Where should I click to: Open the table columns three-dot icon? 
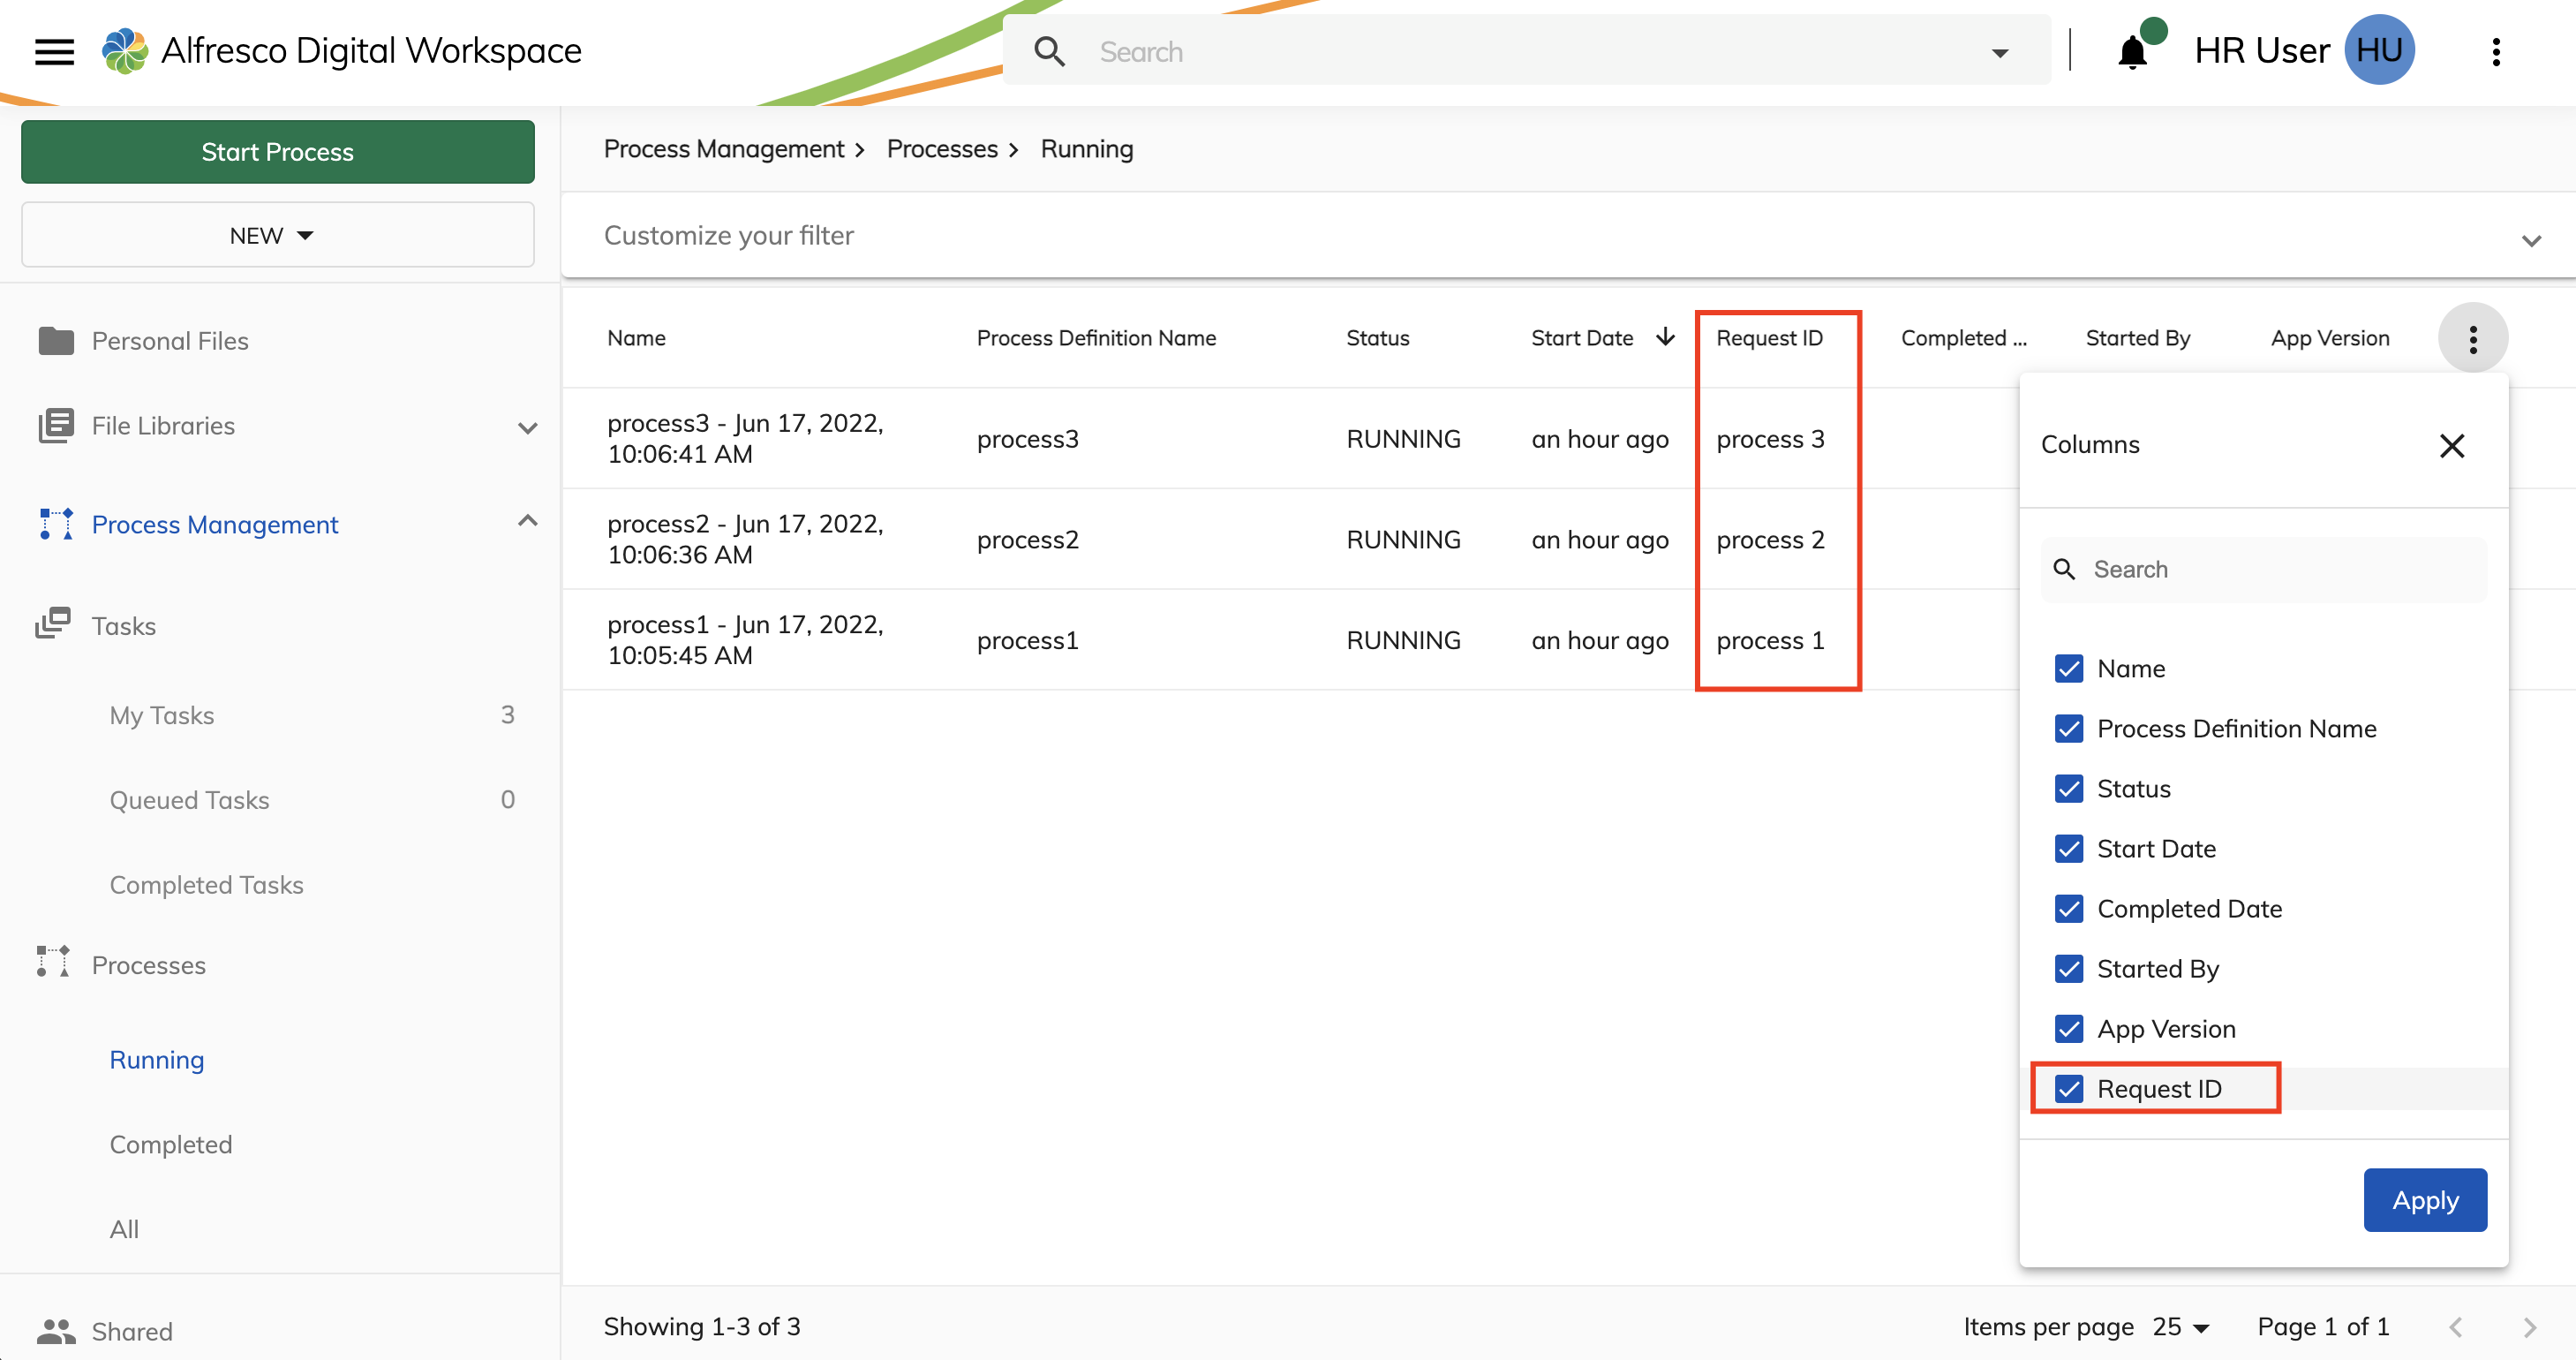click(2473, 337)
